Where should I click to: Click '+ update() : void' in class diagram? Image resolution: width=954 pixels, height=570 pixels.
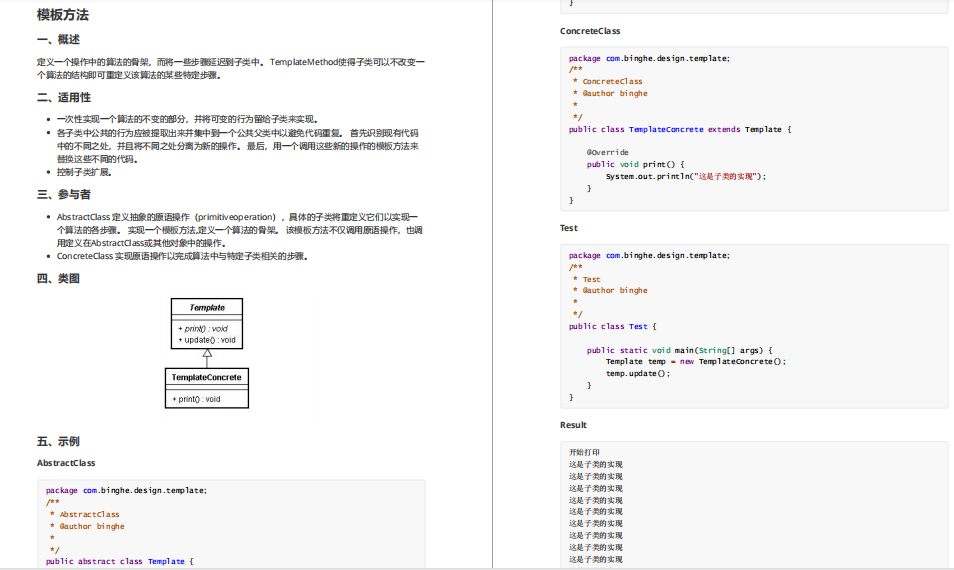pyautogui.click(x=207, y=340)
